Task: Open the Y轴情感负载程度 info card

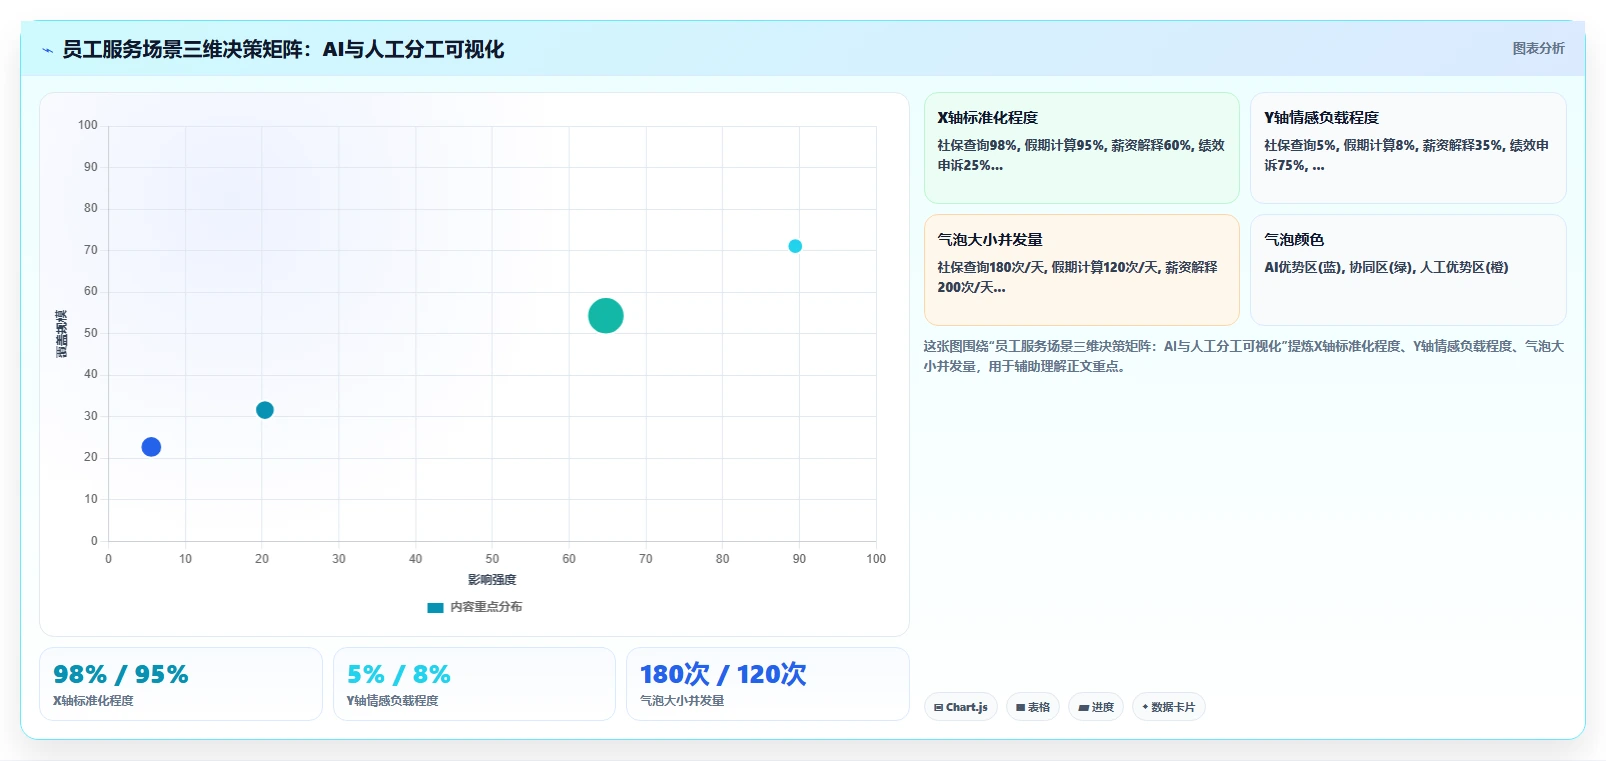Action: click(1408, 148)
